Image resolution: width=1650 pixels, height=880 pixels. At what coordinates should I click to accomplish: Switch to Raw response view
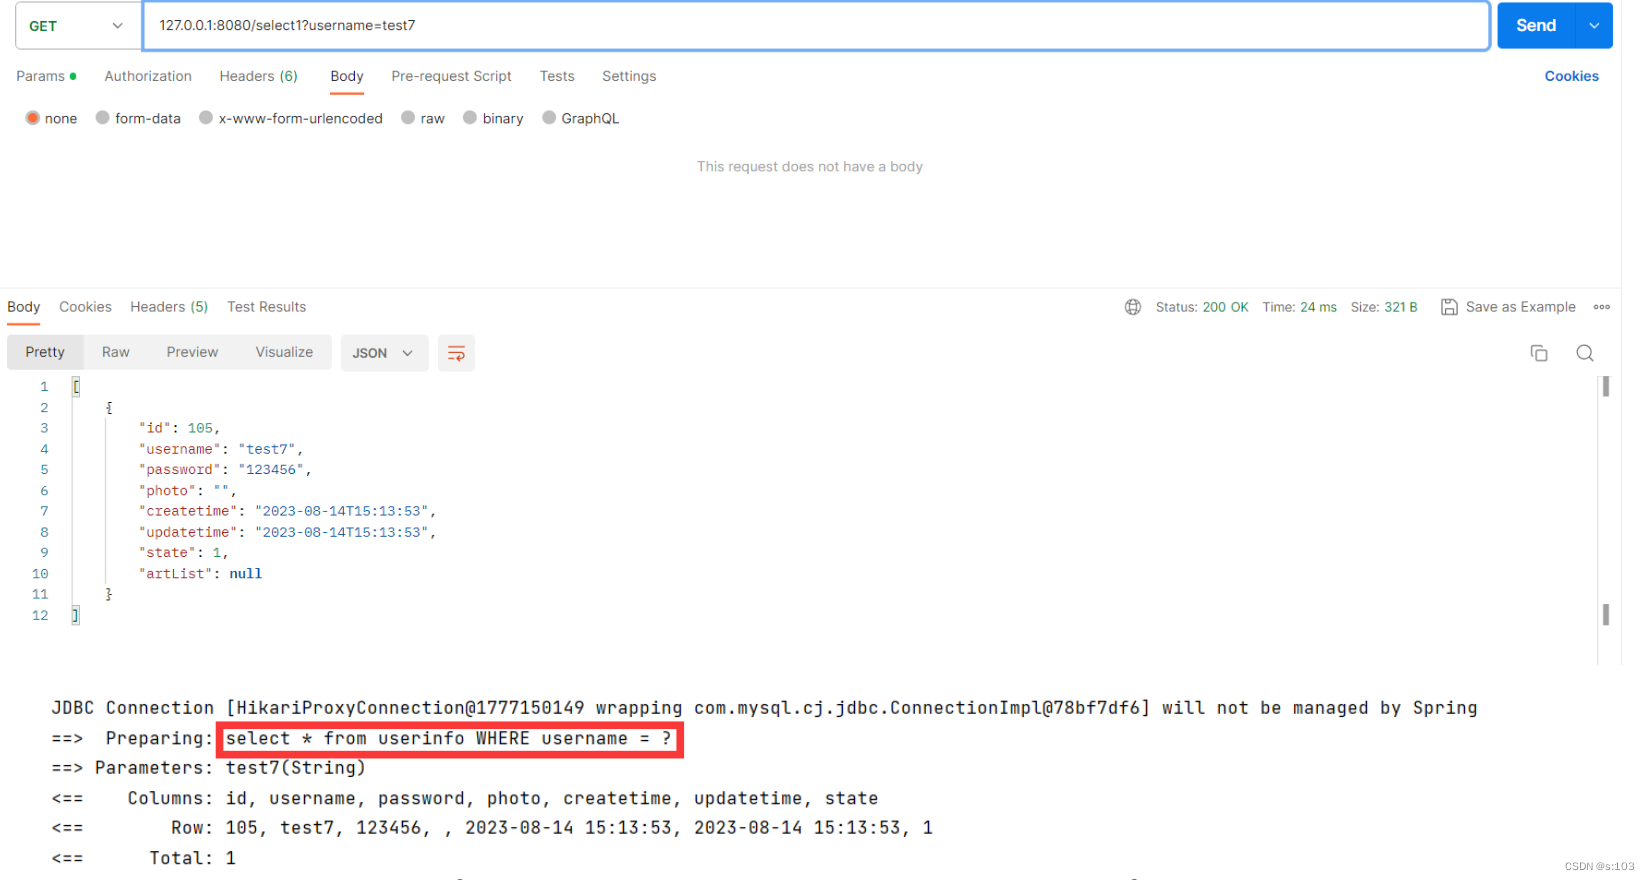(x=116, y=352)
